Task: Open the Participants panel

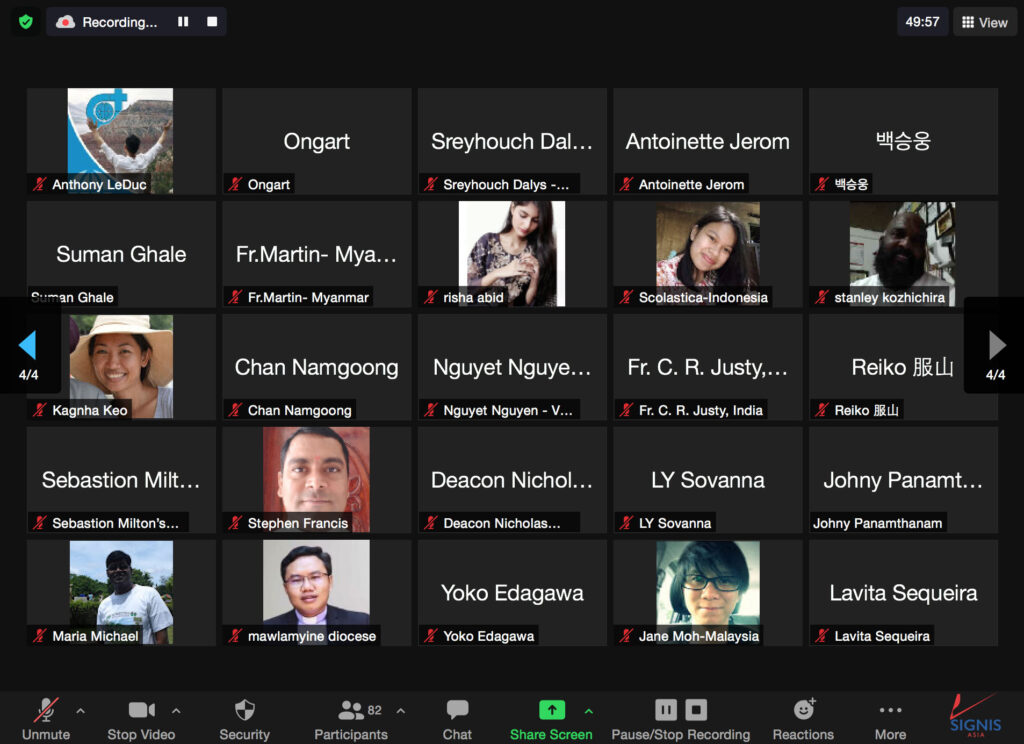Action: click(351, 711)
